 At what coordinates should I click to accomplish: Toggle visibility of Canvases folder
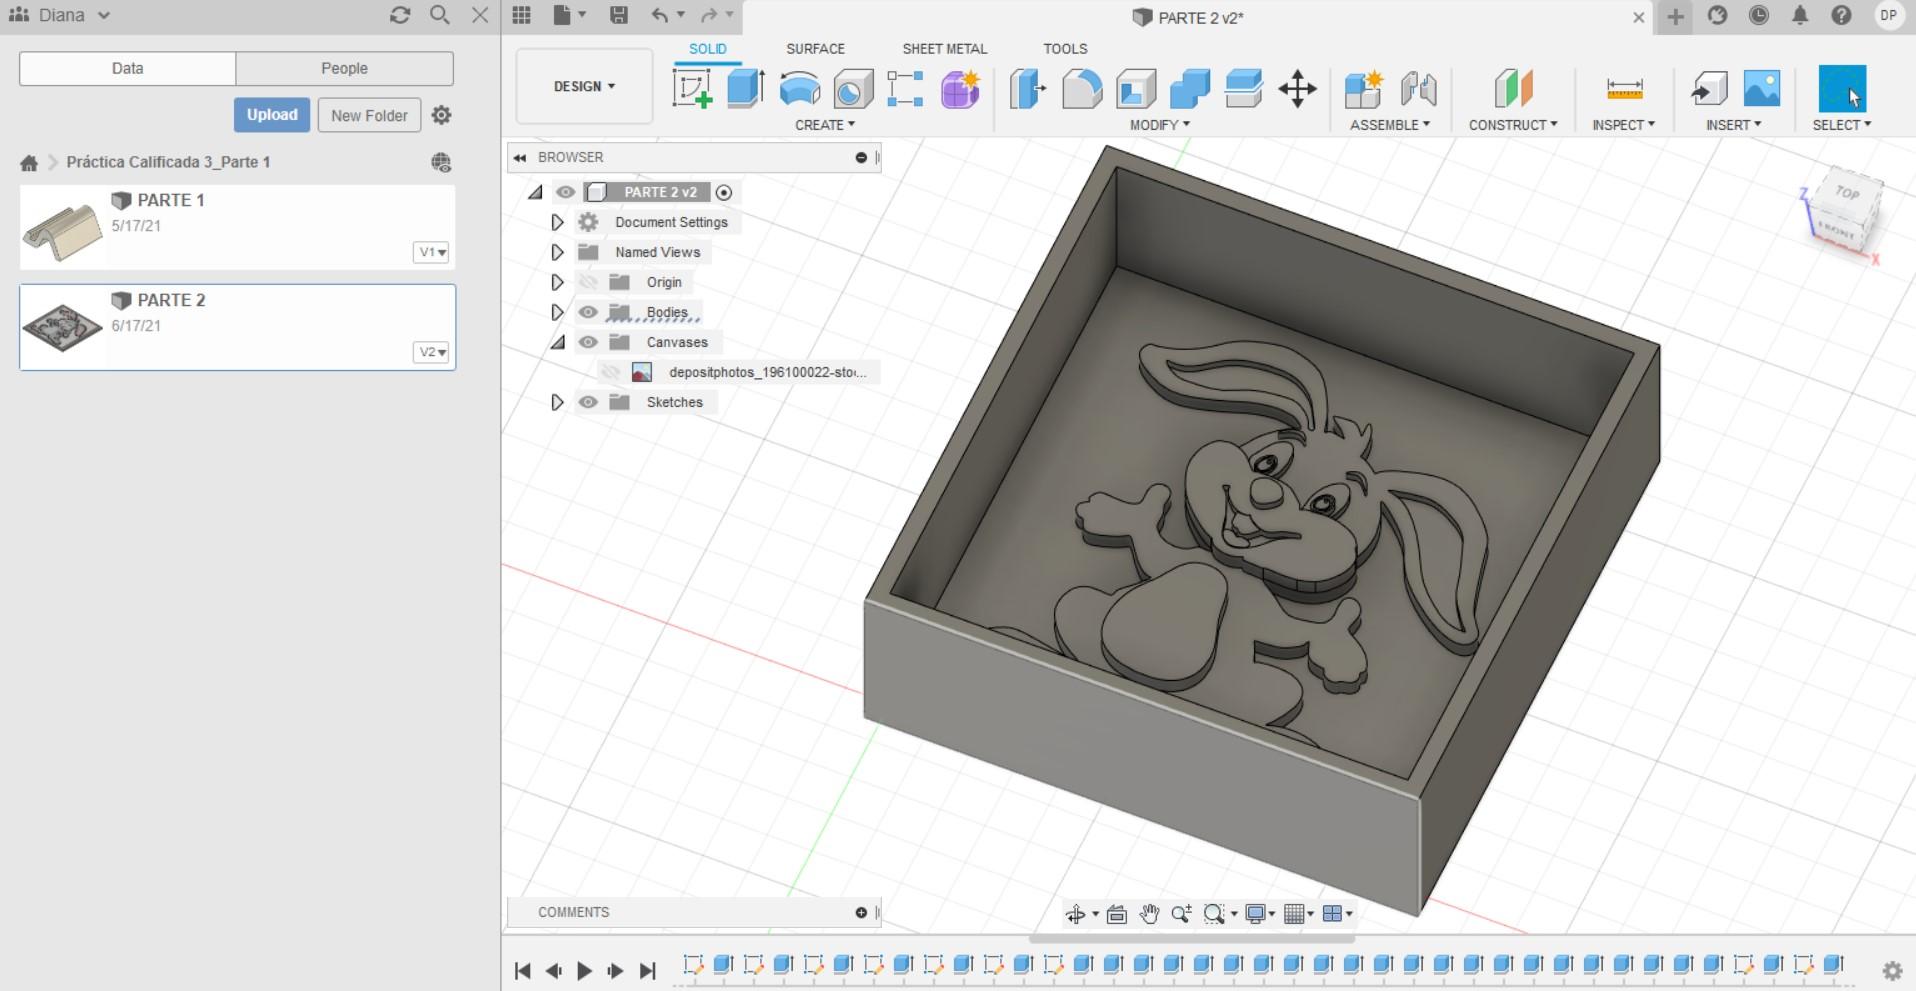588,342
